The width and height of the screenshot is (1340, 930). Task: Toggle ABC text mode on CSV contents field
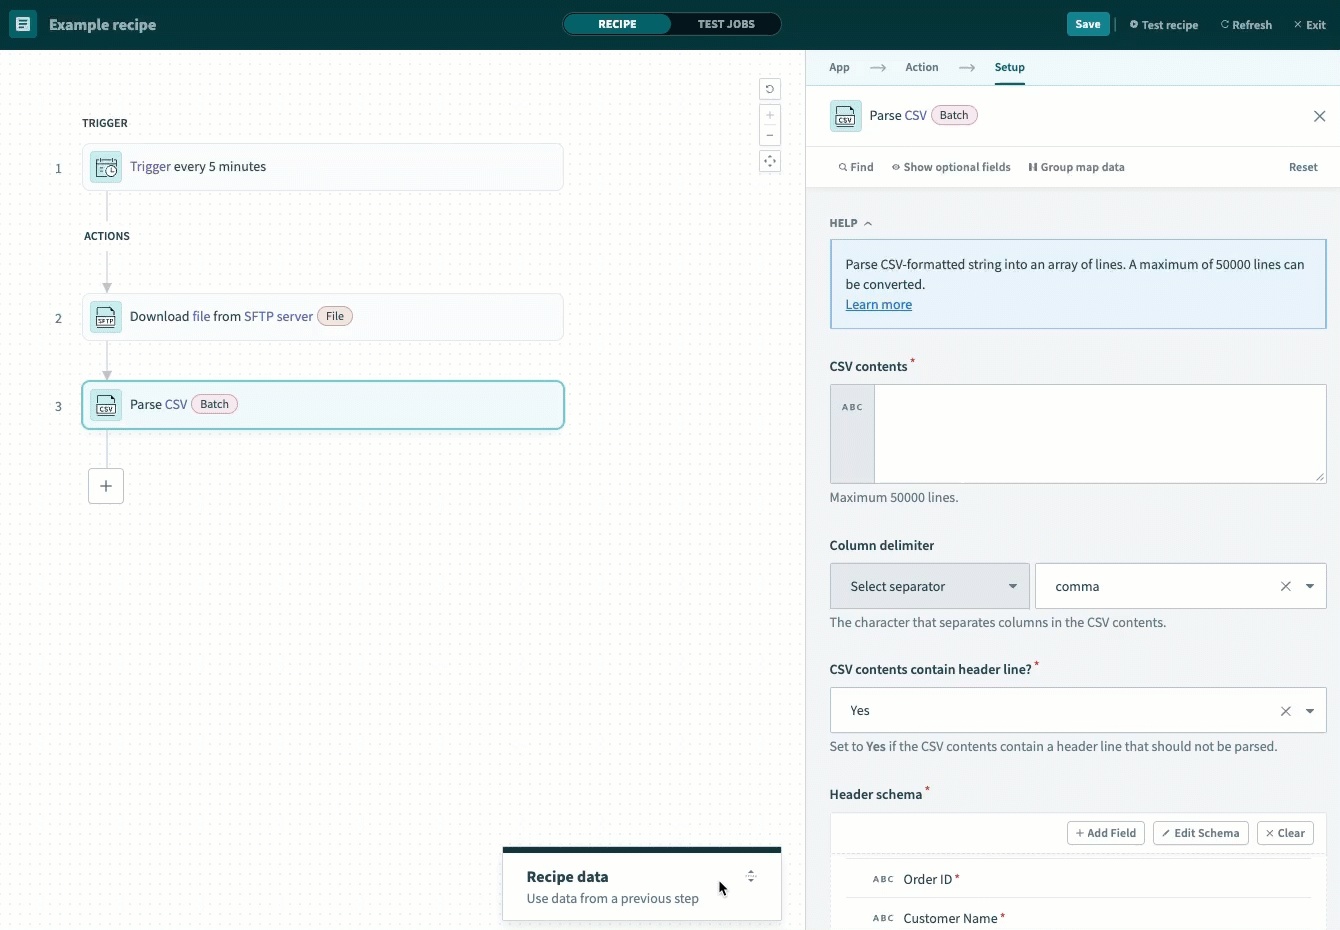(x=852, y=407)
